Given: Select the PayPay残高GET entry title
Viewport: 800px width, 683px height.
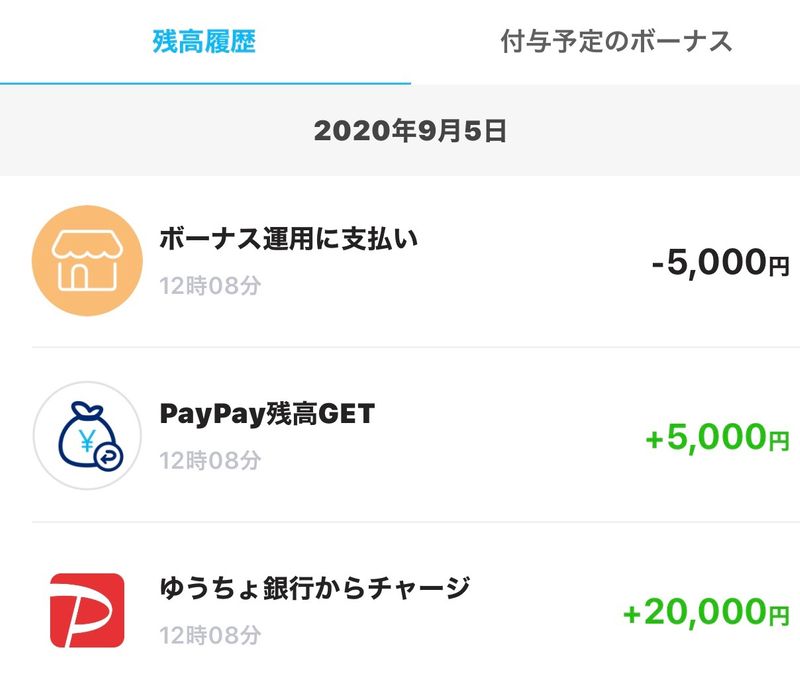Looking at the screenshot, I should coord(267,414).
